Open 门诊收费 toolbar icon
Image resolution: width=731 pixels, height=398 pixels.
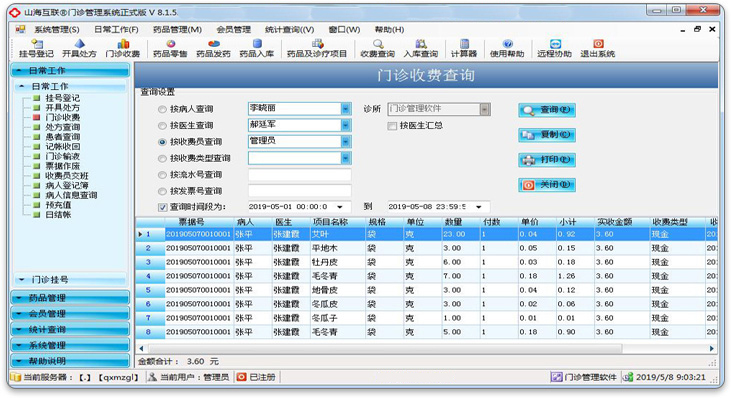click(123, 48)
